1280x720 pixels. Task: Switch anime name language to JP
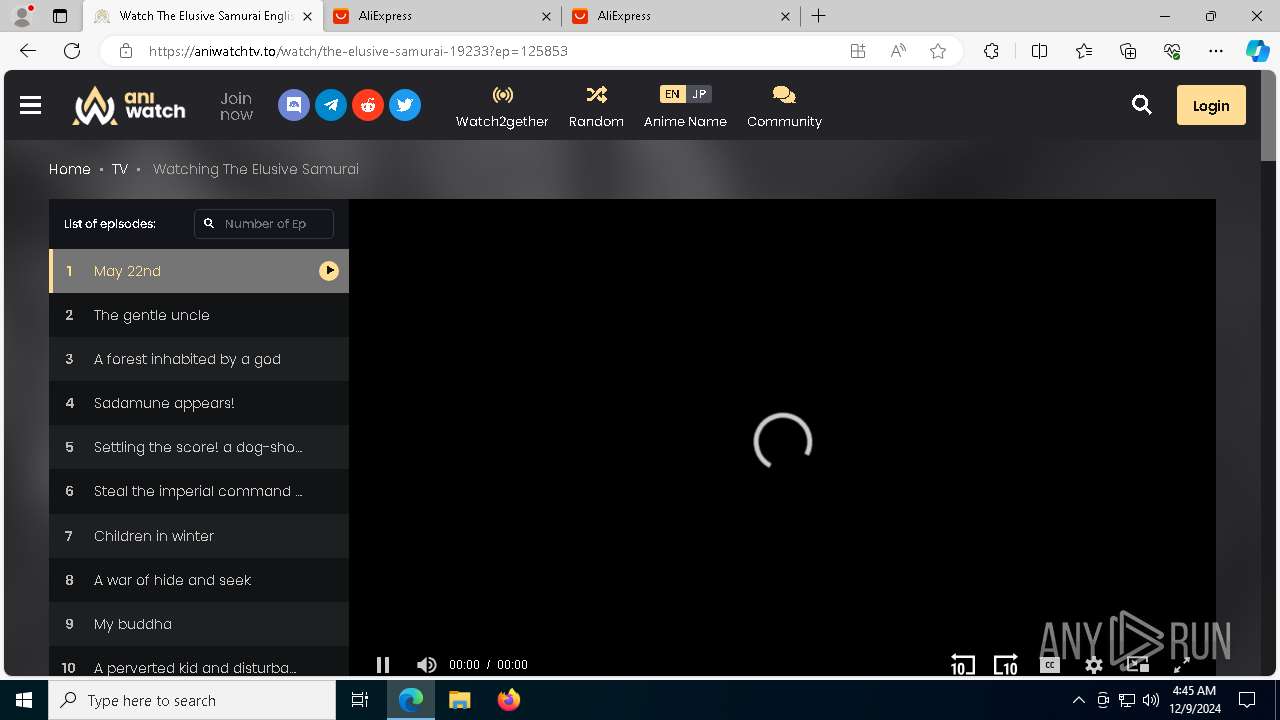(699, 94)
